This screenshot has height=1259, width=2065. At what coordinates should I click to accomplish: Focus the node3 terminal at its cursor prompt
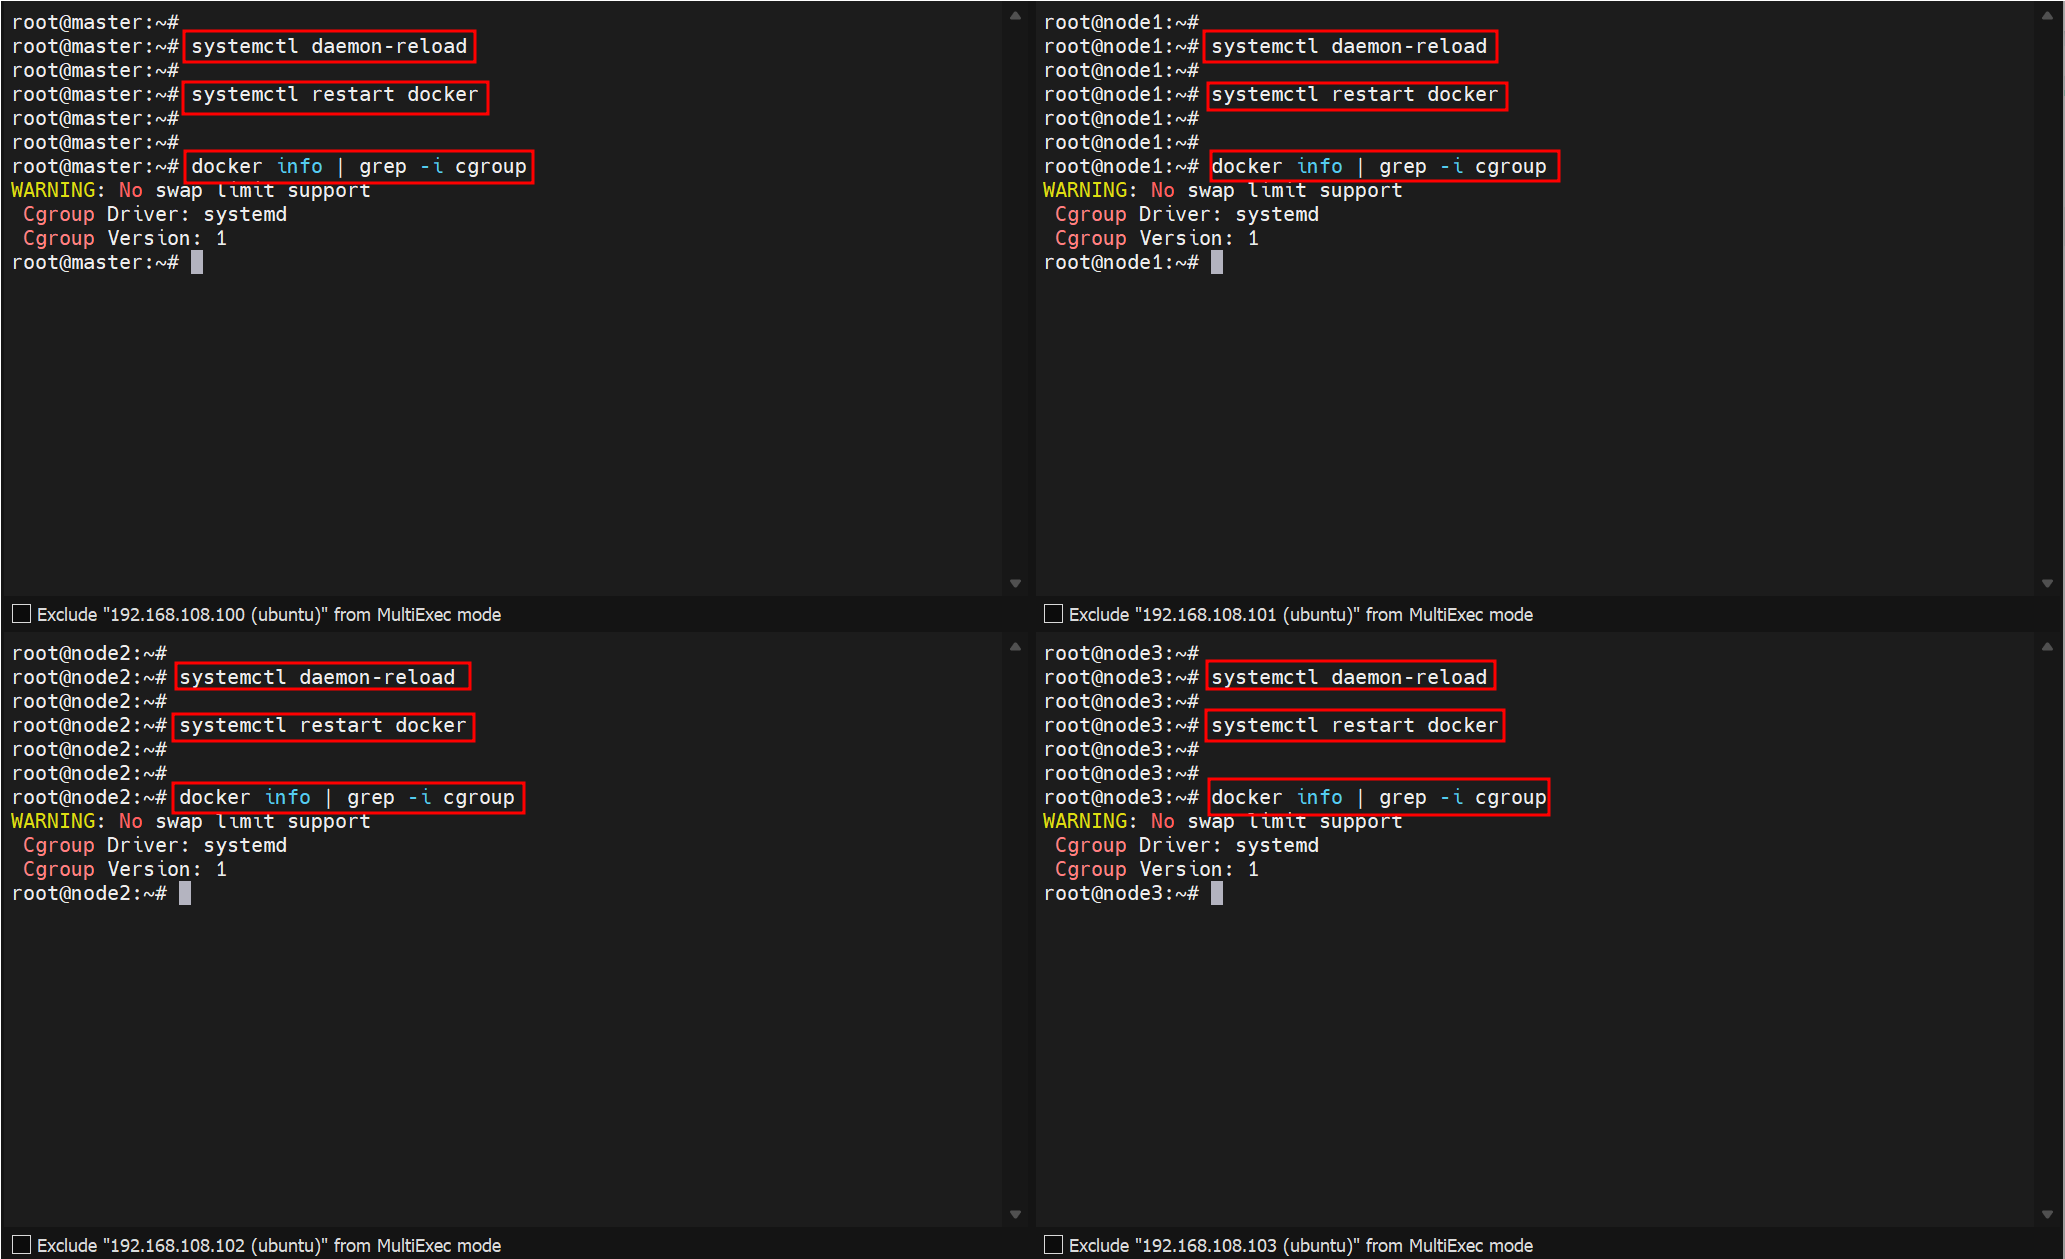pos(1217,893)
